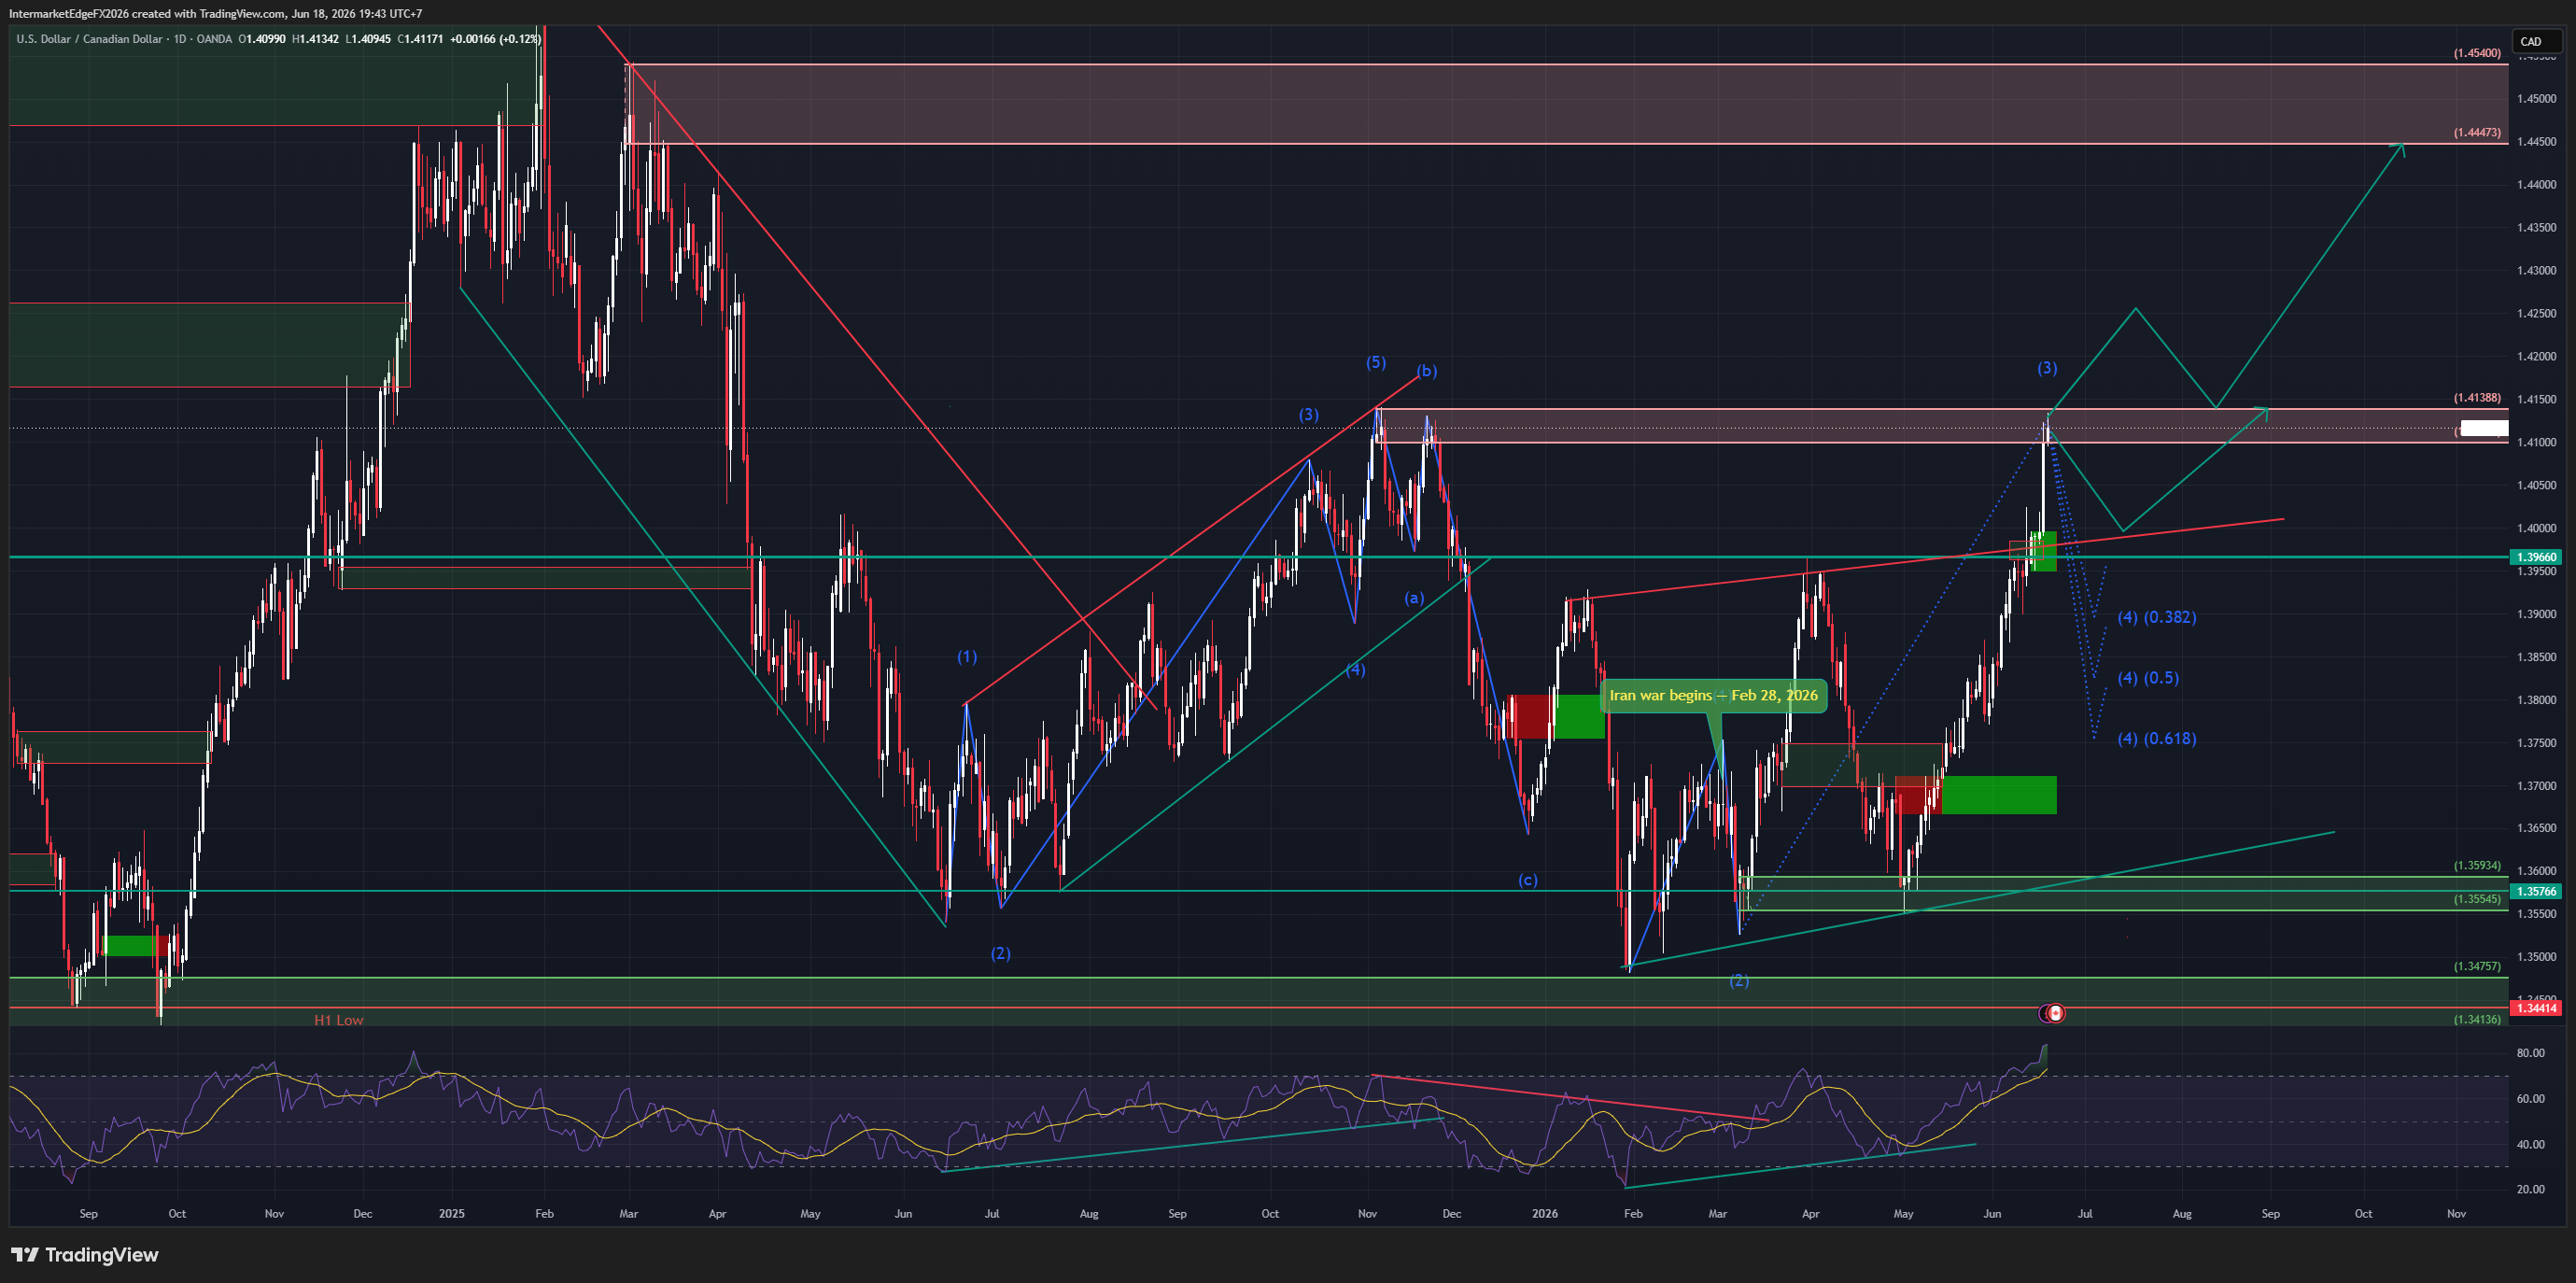Screen dimensions: 2576x1283
Task: Click the 60.00 RSI scale value
Action: click(2531, 1099)
